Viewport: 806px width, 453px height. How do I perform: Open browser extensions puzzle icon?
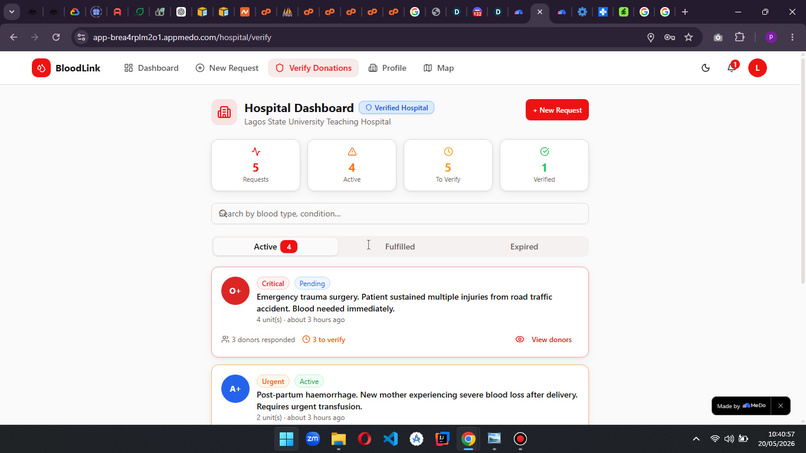click(739, 37)
